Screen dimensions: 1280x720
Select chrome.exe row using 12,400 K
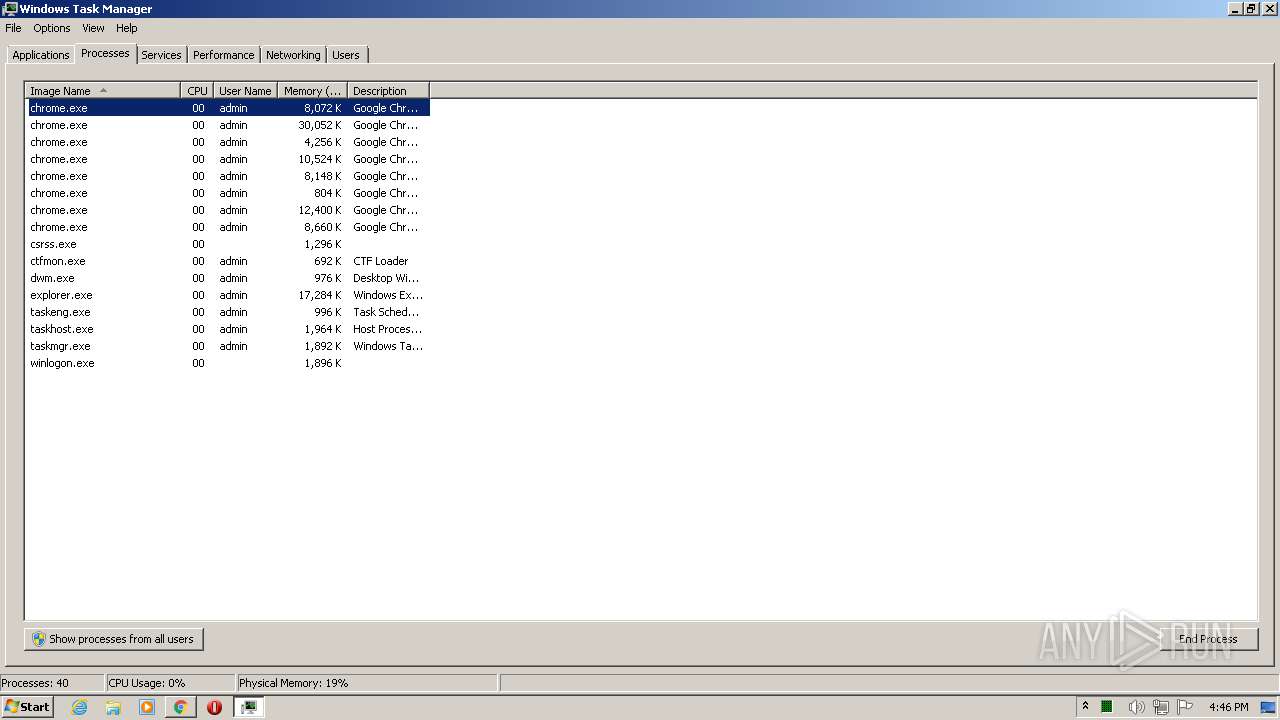(228, 210)
